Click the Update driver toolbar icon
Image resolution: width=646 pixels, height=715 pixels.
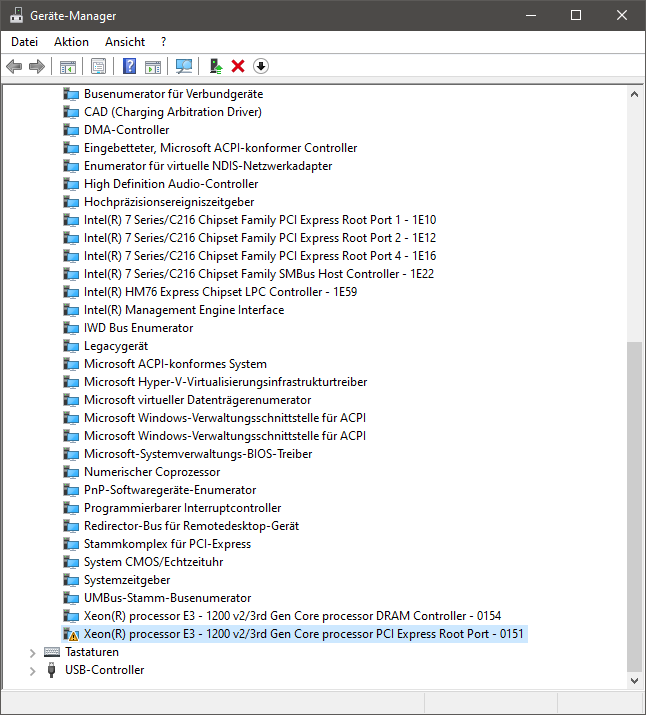[216, 67]
